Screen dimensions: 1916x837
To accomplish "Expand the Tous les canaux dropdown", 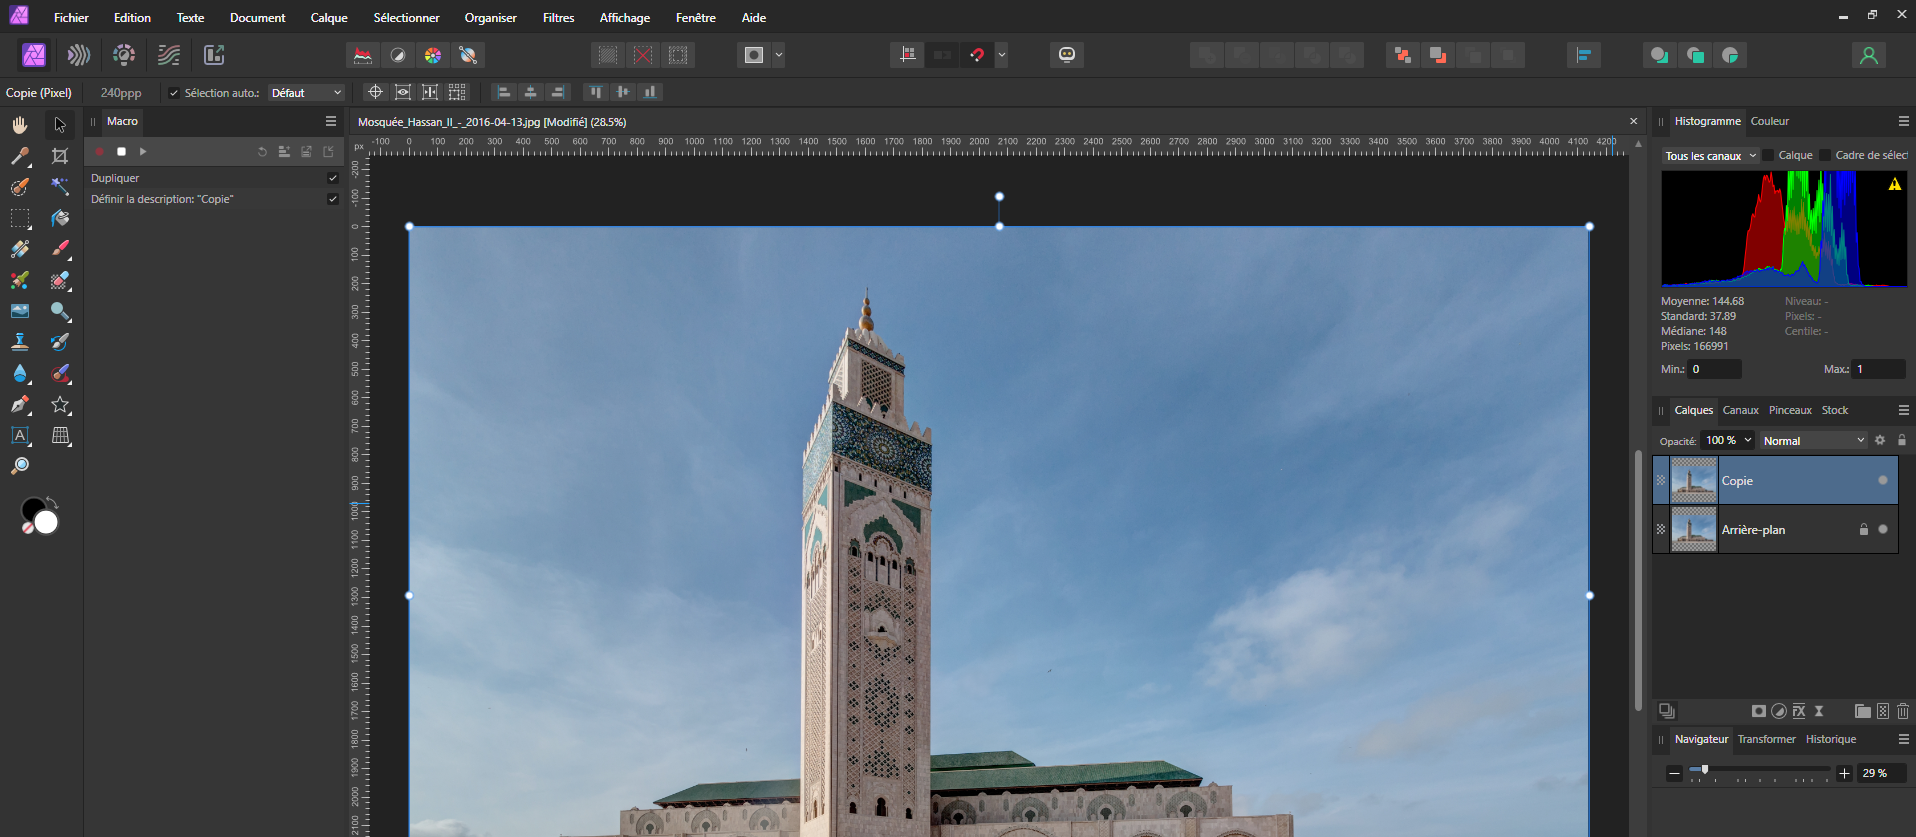I will (x=1710, y=156).
